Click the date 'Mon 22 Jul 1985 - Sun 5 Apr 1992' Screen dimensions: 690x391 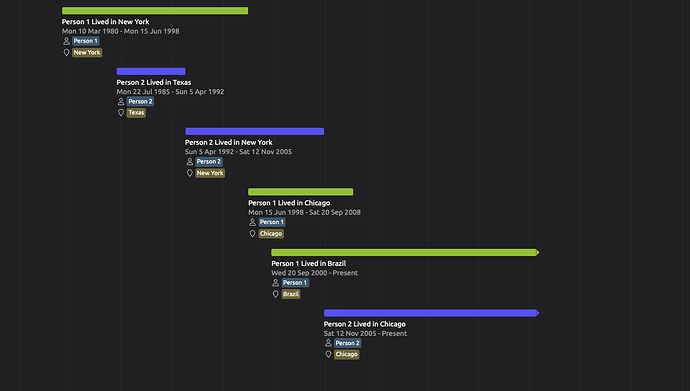(x=170, y=92)
